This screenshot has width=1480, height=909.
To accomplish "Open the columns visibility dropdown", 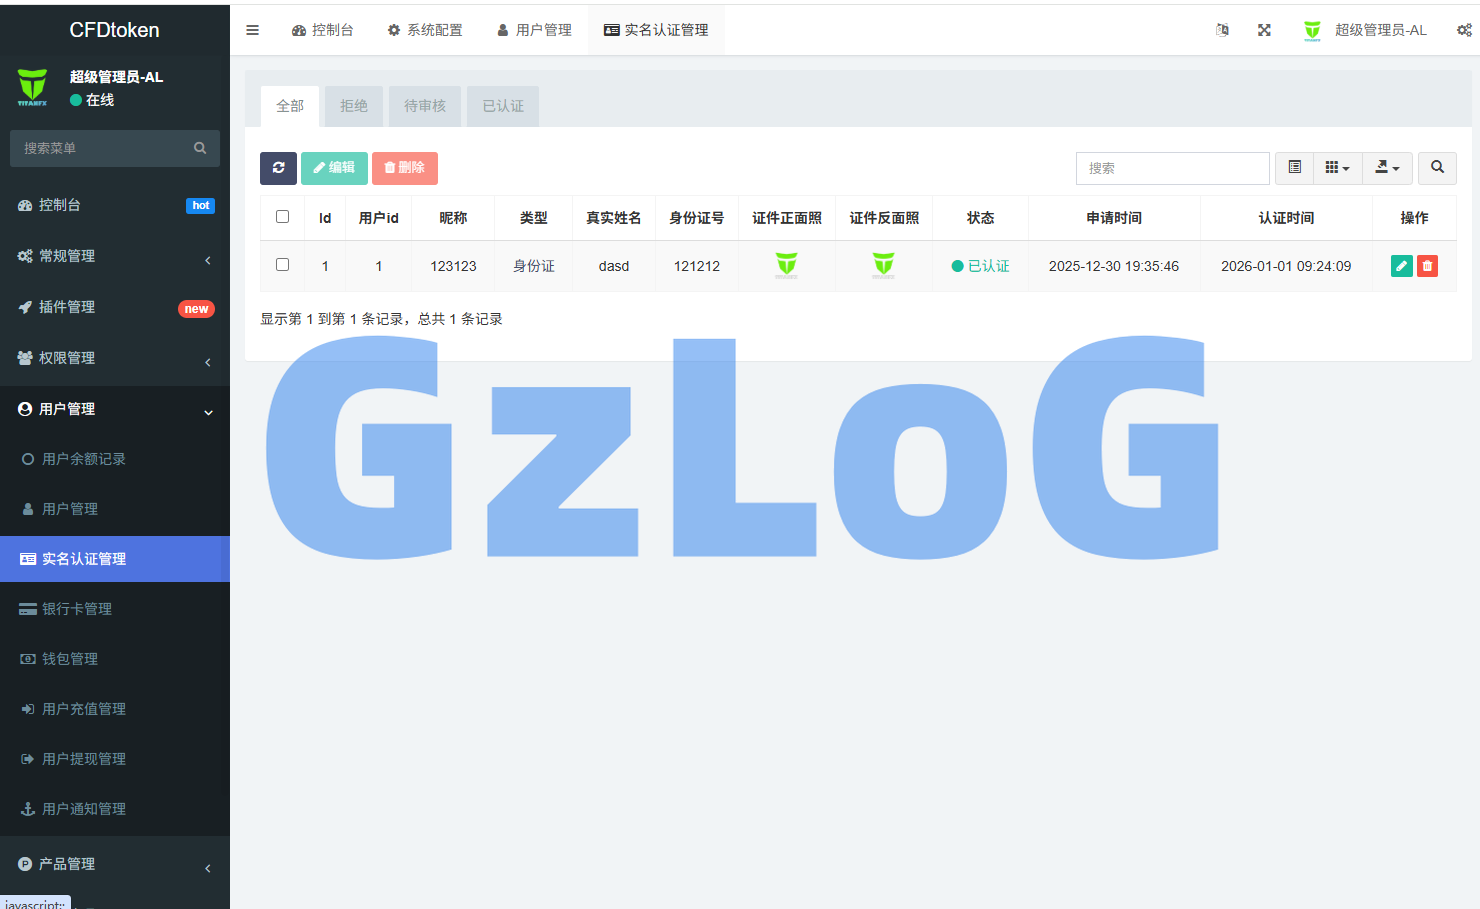I will [1337, 168].
